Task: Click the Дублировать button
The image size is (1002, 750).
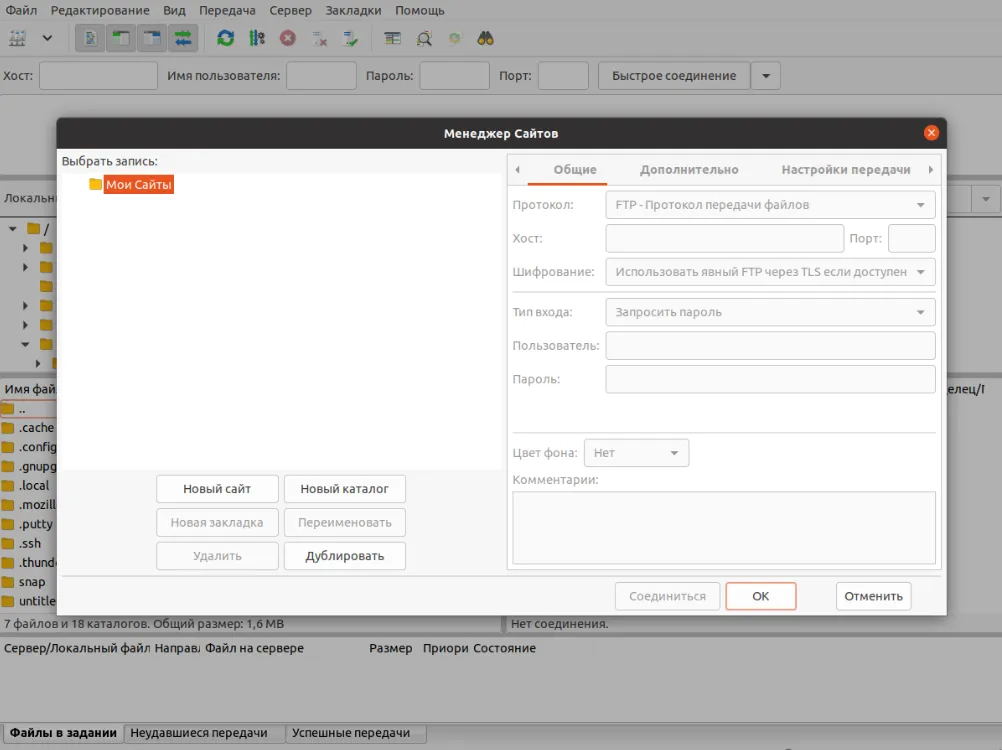Action: 344,556
